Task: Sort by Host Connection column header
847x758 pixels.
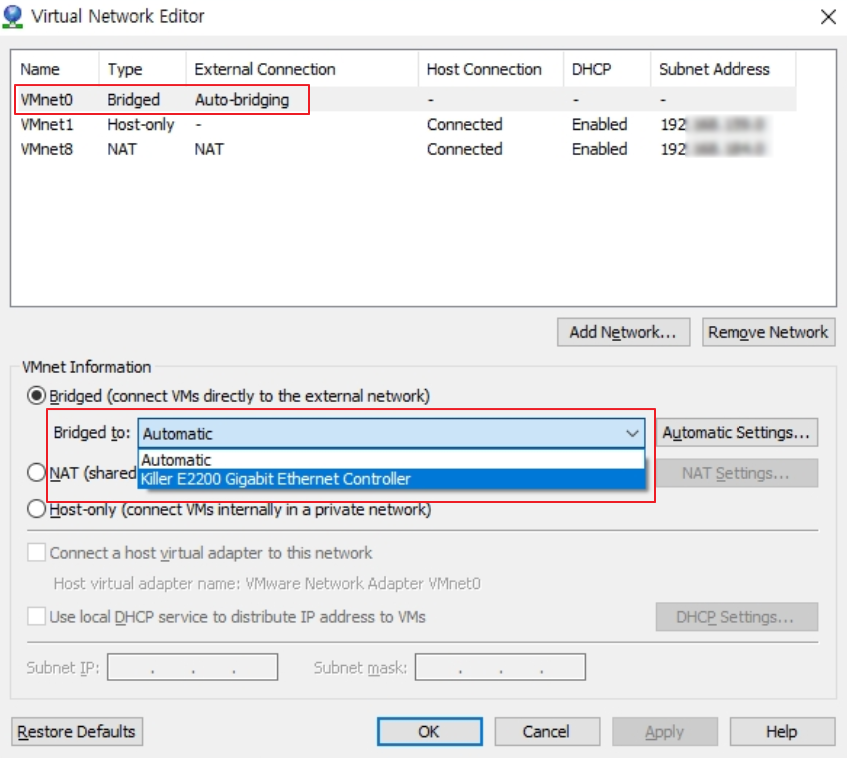Action: pos(491,69)
